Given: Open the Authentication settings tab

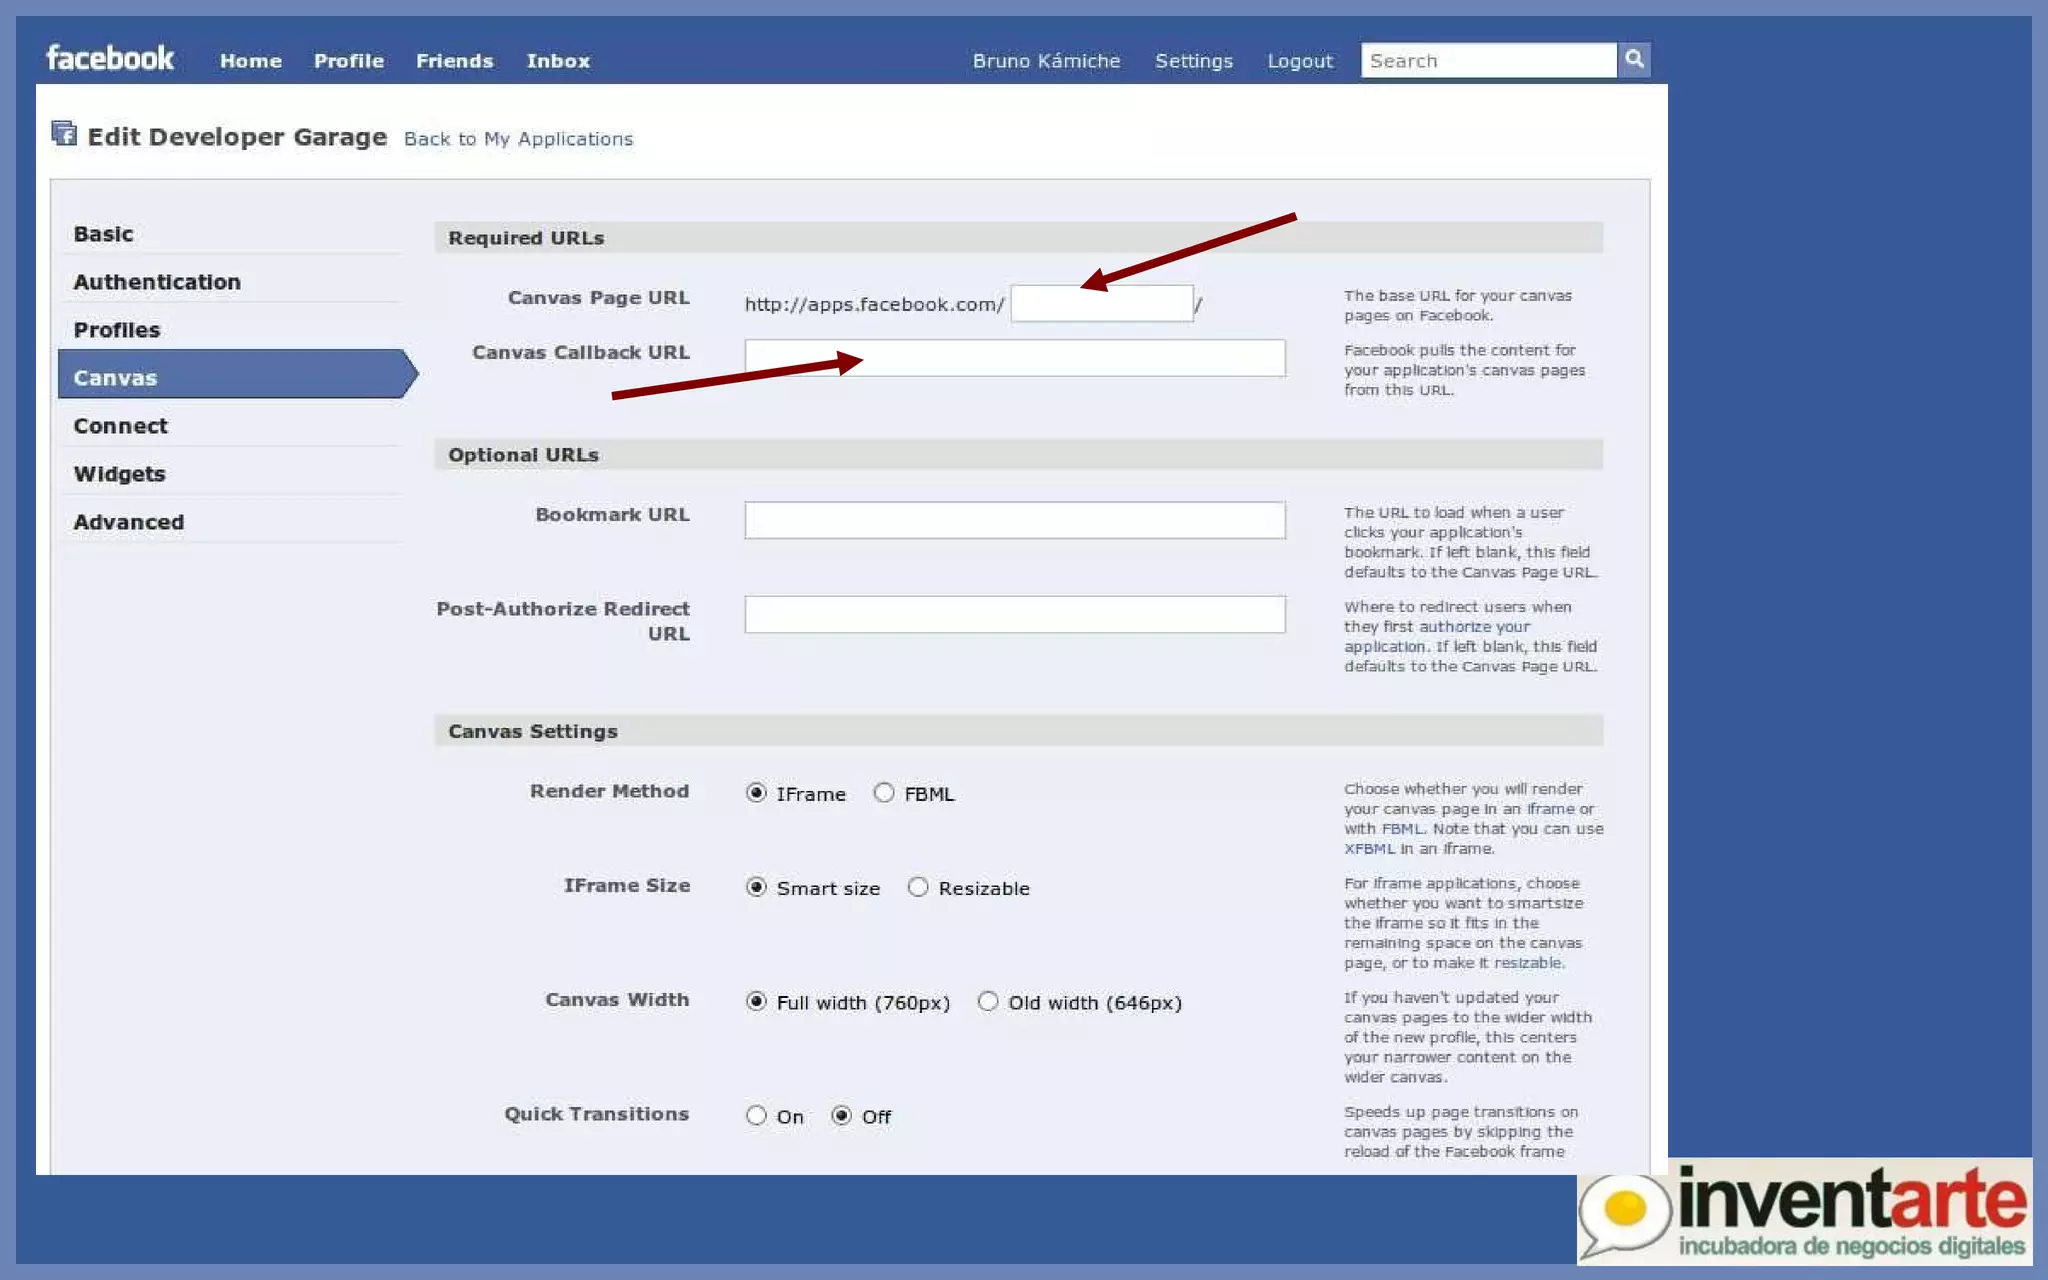Looking at the screenshot, I should point(157,282).
